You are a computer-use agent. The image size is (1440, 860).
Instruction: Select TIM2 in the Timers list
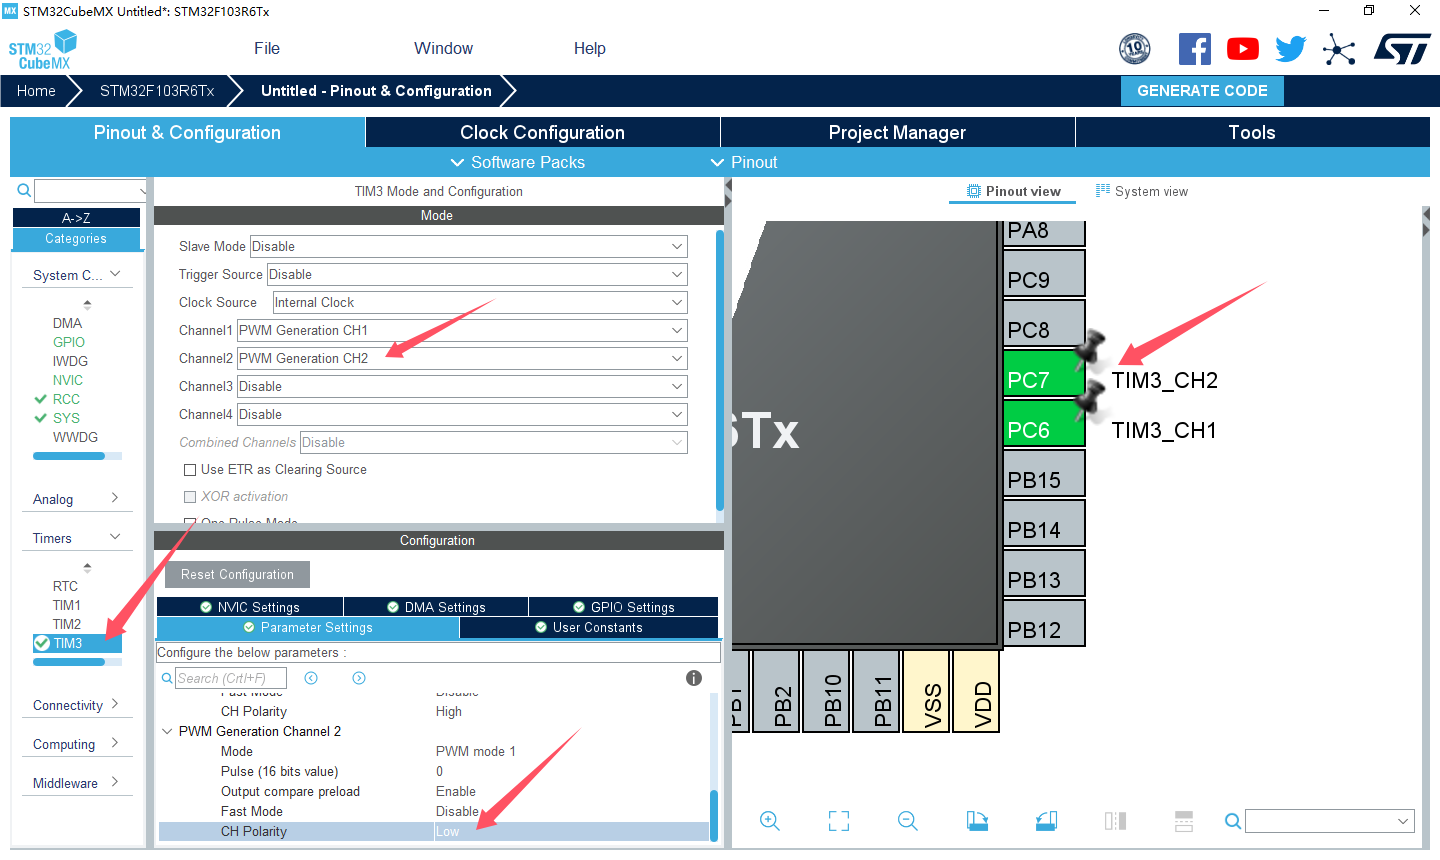click(x=67, y=624)
